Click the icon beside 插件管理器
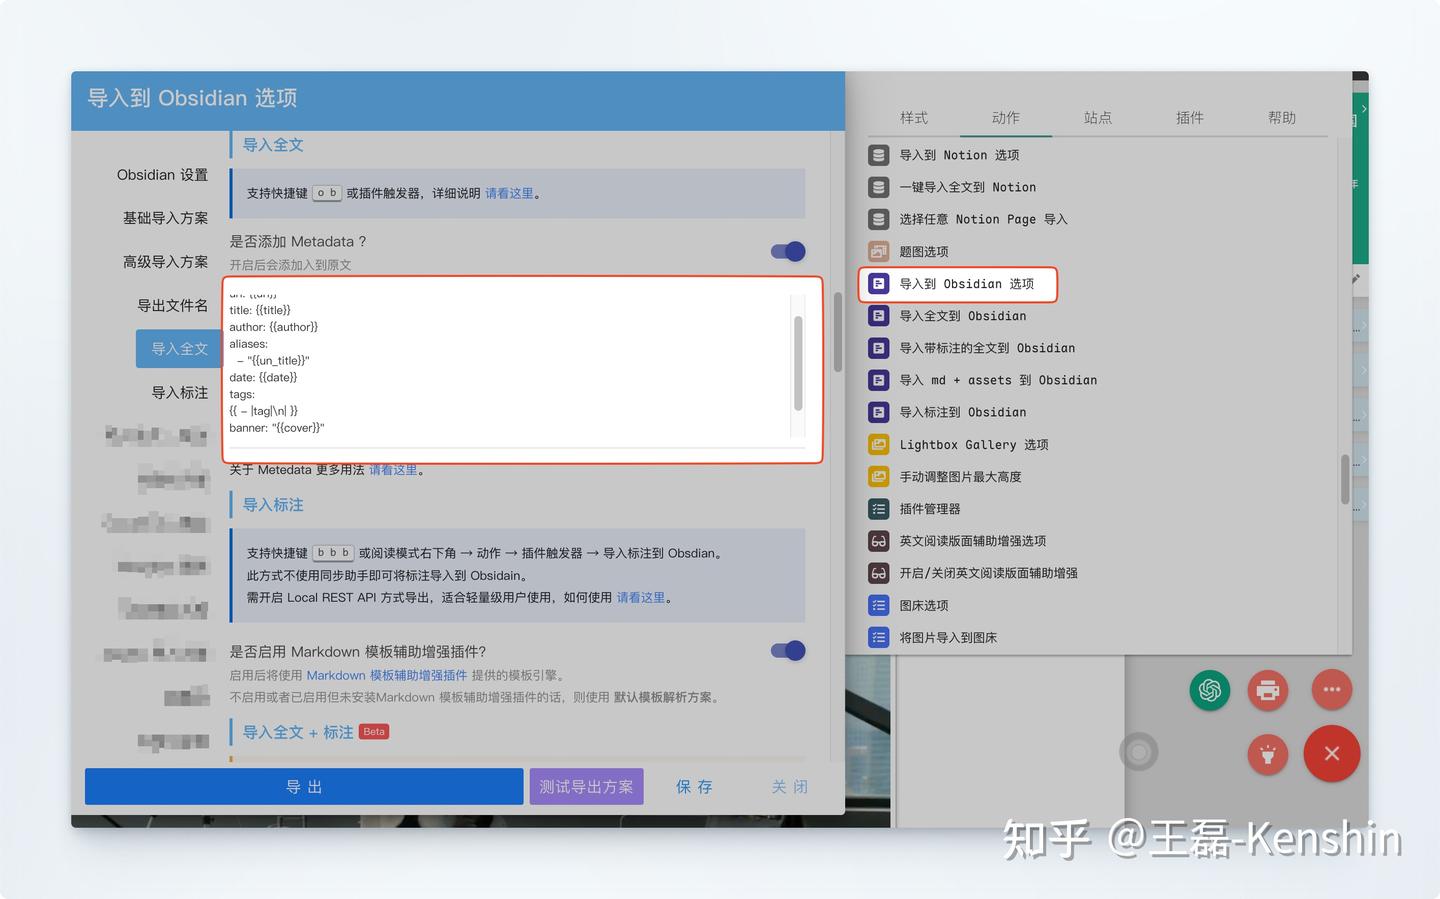 [879, 509]
